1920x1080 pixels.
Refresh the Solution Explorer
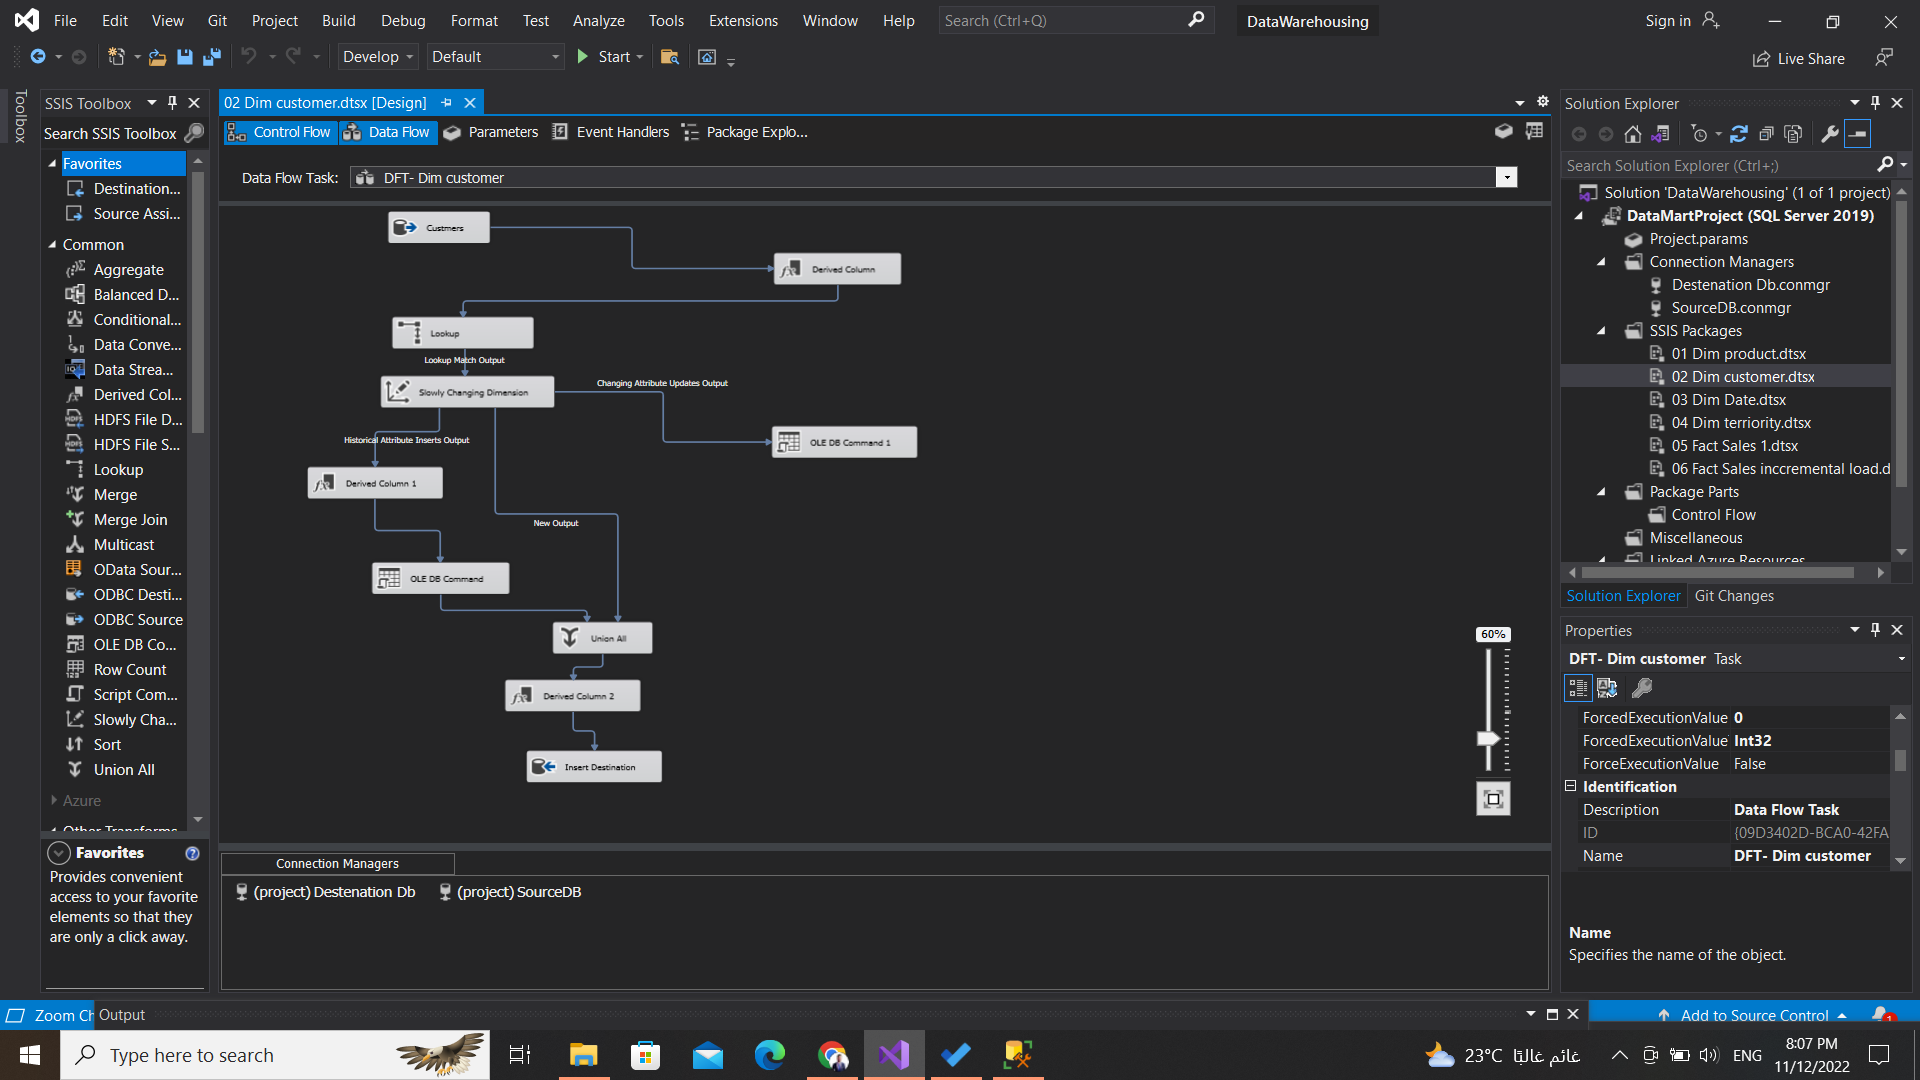point(1739,133)
